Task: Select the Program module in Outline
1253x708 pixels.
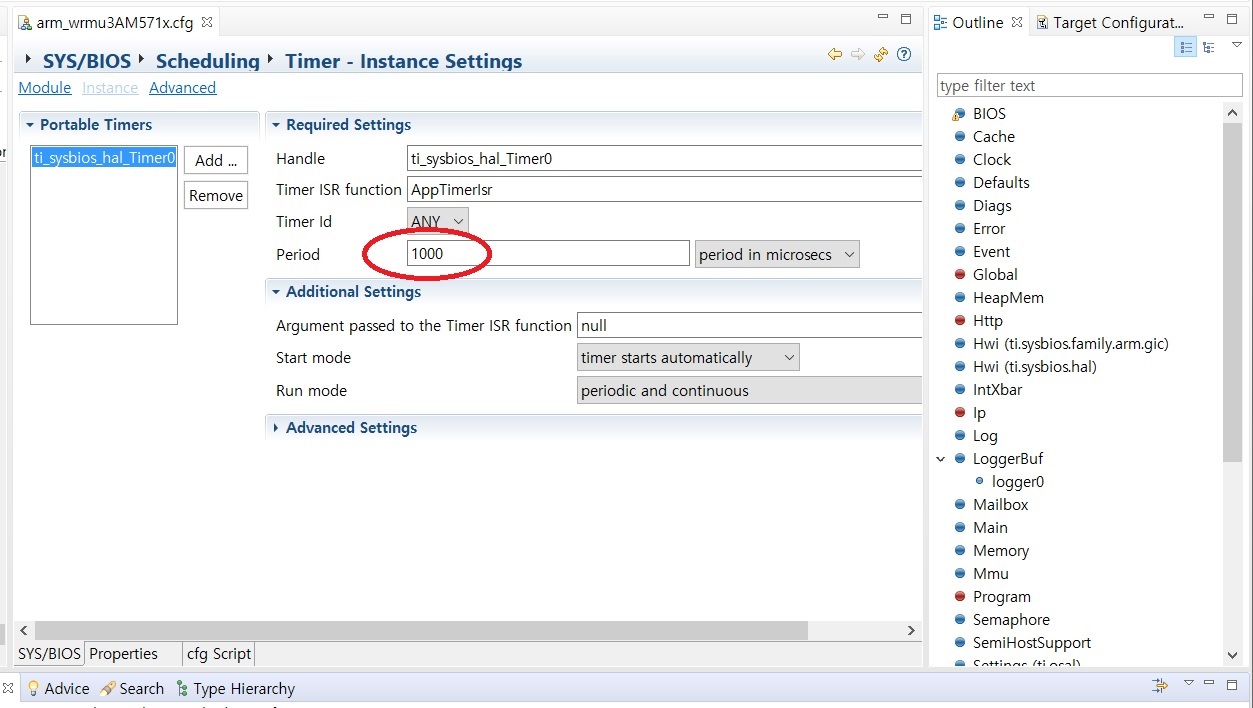Action: tap(1001, 597)
